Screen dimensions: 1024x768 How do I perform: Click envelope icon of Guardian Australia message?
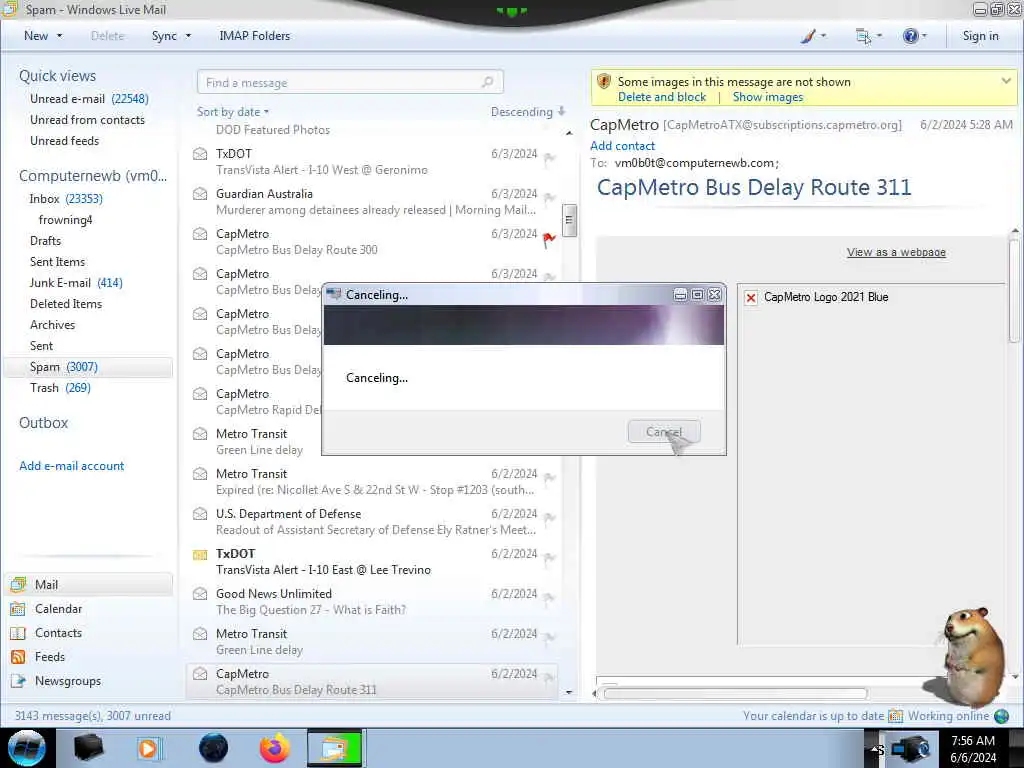pyautogui.click(x=200, y=194)
